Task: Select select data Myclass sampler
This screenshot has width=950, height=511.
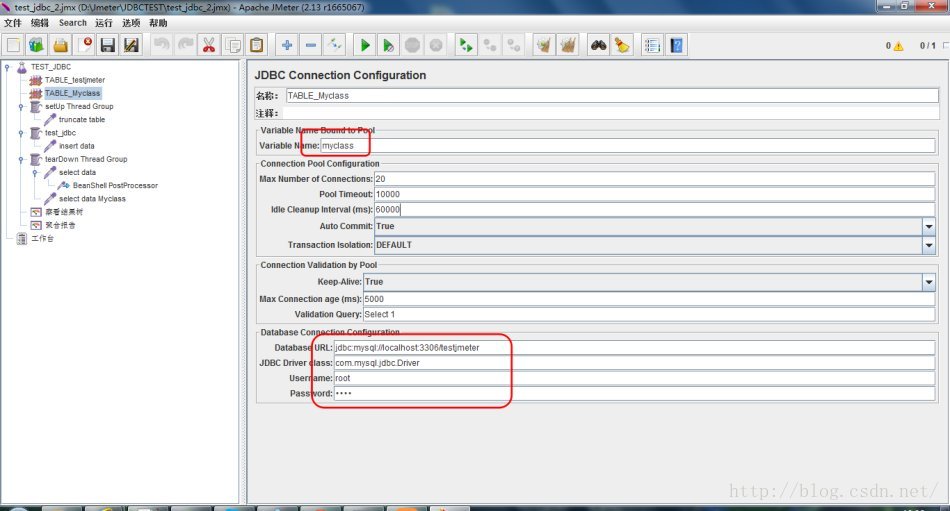Action: tap(92, 199)
